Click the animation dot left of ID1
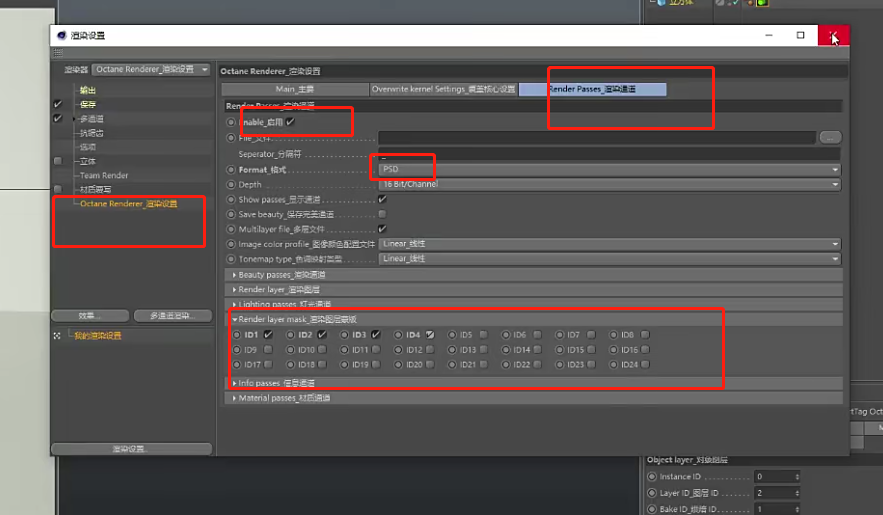 point(237,334)
